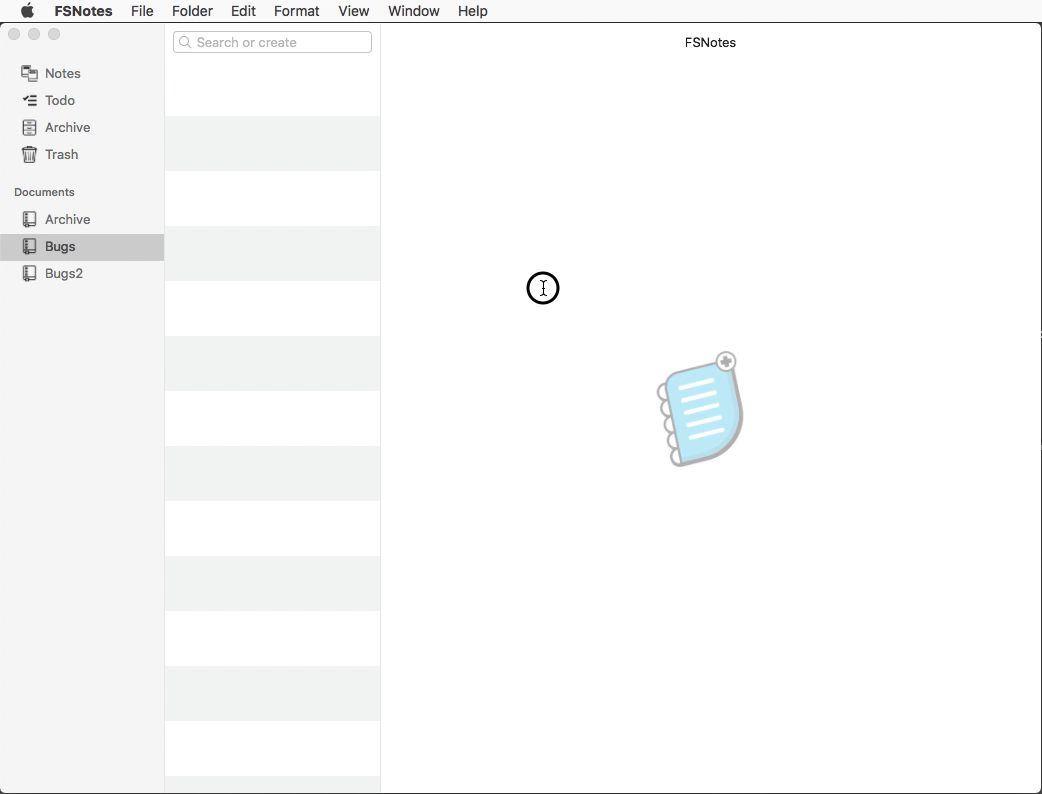
Task: Select the Todo sidebar item
Action: point(82,100)
